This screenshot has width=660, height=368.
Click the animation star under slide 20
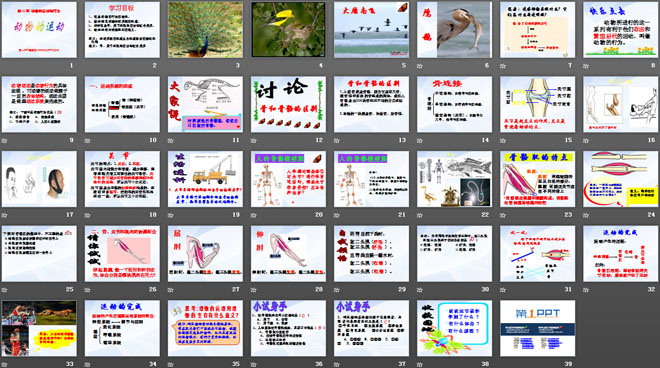253,215
